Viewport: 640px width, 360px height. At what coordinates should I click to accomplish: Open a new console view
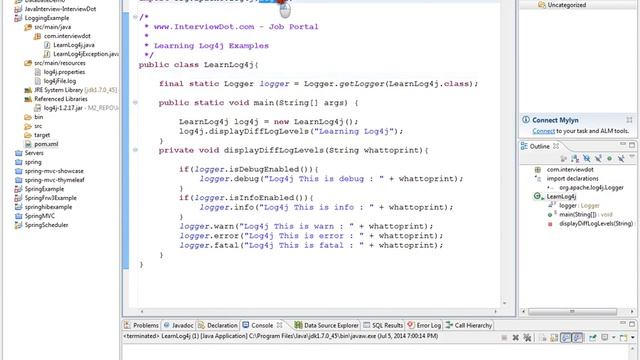coord(624,338)
